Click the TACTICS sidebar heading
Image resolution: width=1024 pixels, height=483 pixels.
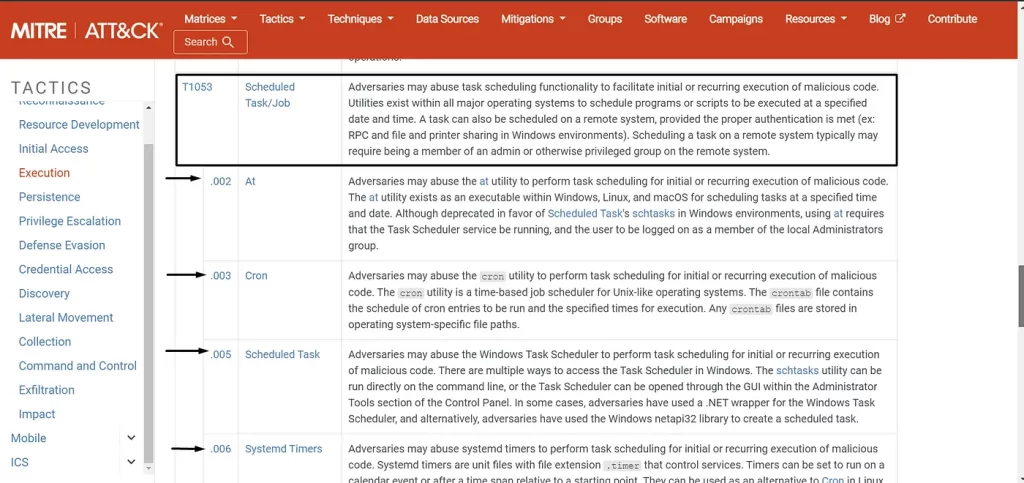coord(51,88)
